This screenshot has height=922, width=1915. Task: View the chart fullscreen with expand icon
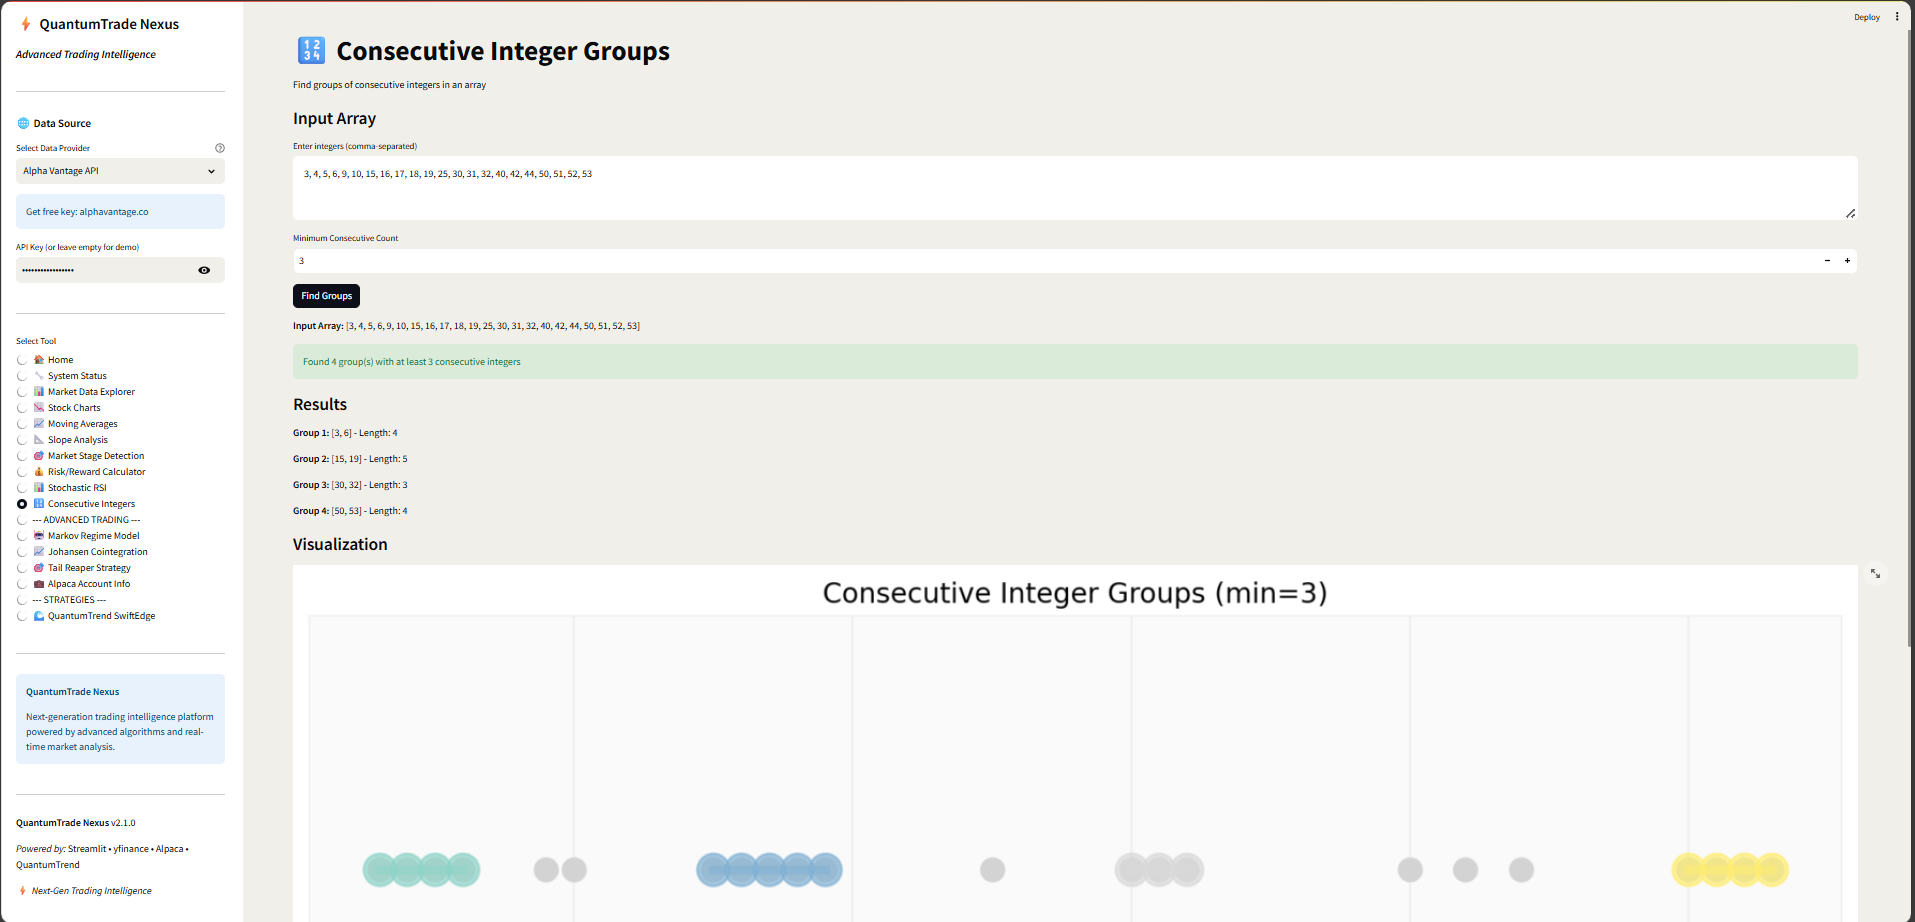[x=1875, y=573]
